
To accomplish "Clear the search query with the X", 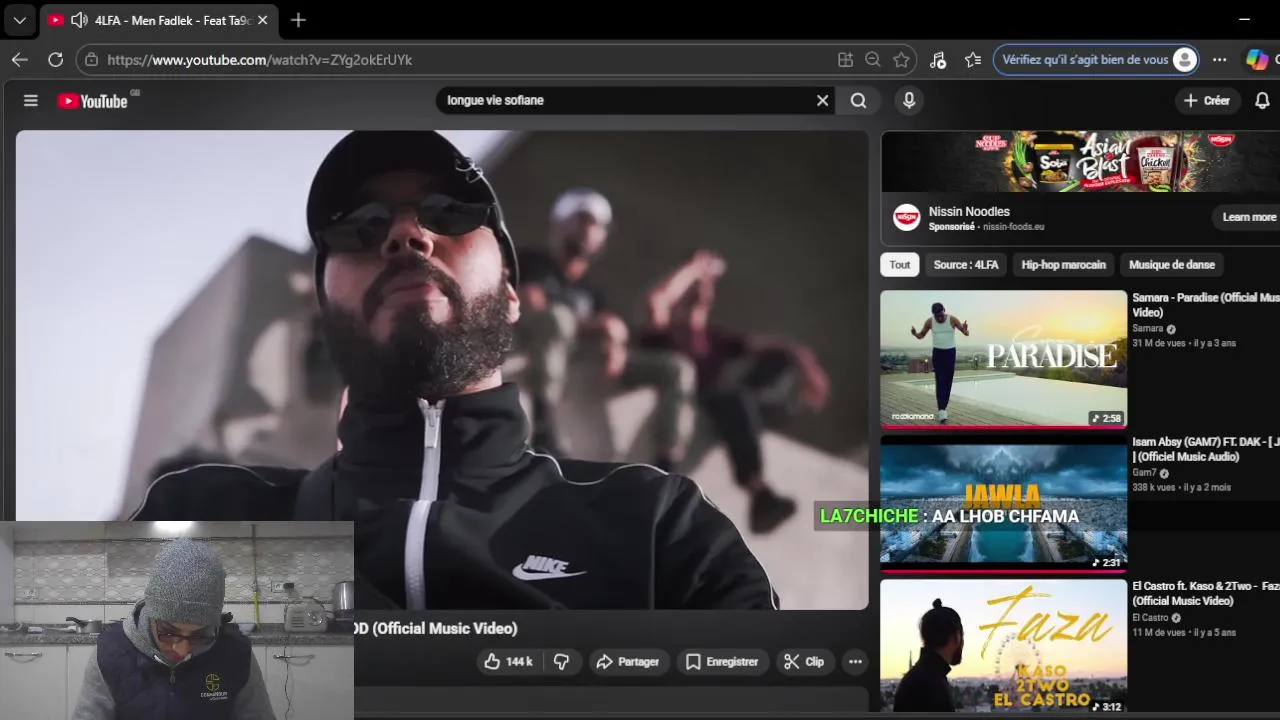I will pyautogui.click(x=822, y=100).
